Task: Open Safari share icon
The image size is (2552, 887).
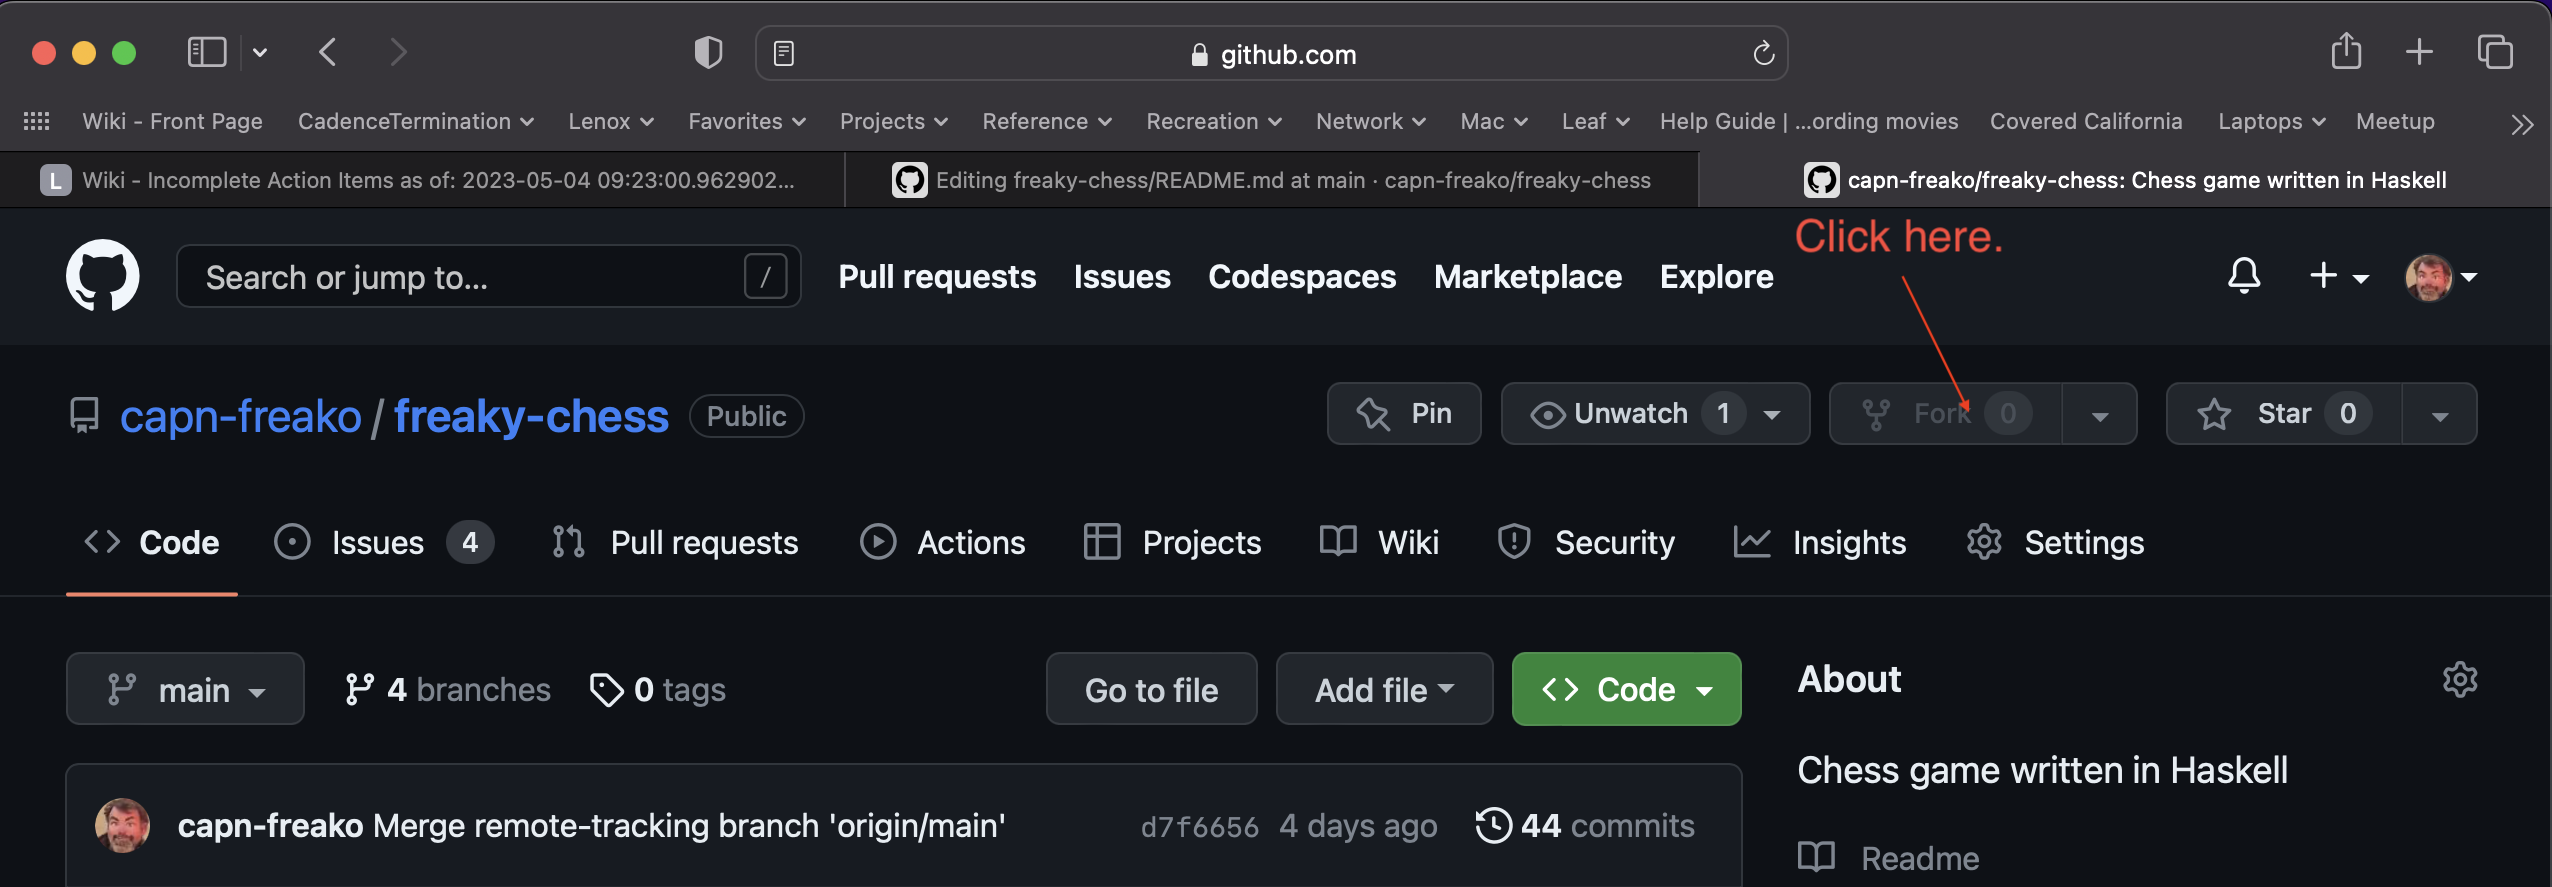Action: pos(2346,51)
